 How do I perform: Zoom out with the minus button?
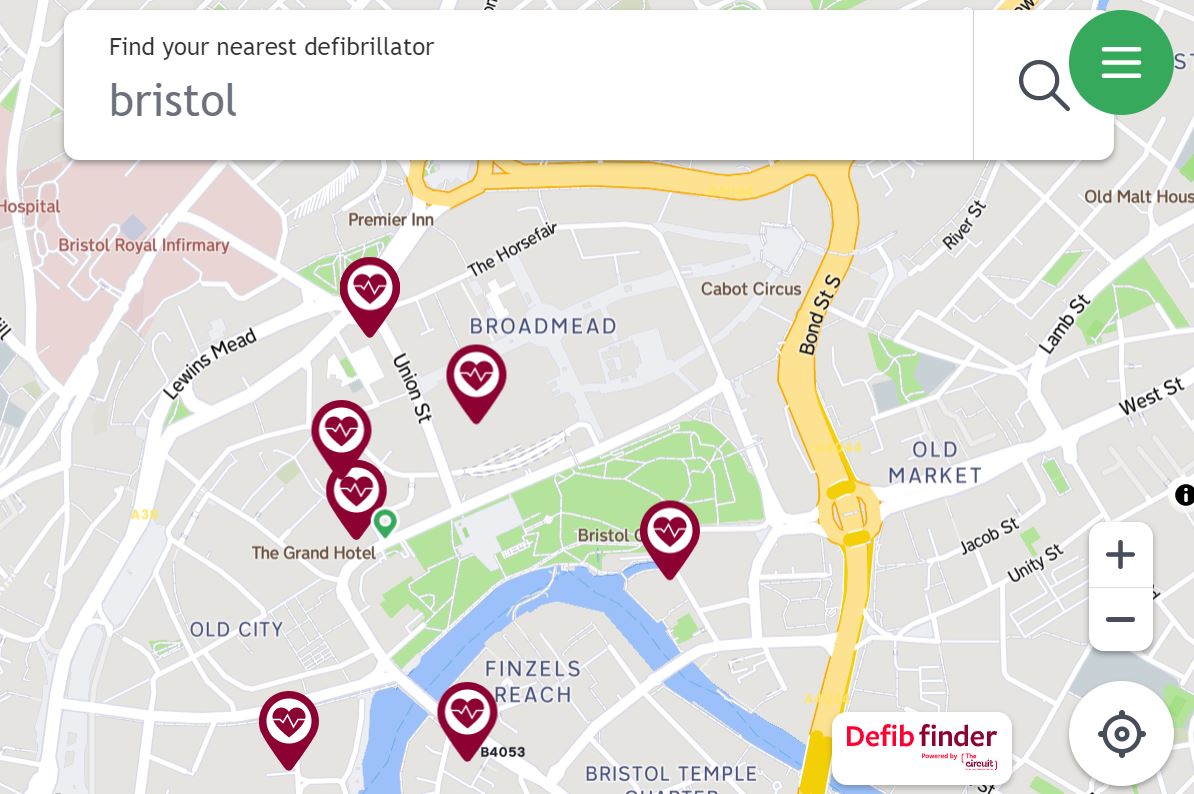click(x=1120, y=619)
